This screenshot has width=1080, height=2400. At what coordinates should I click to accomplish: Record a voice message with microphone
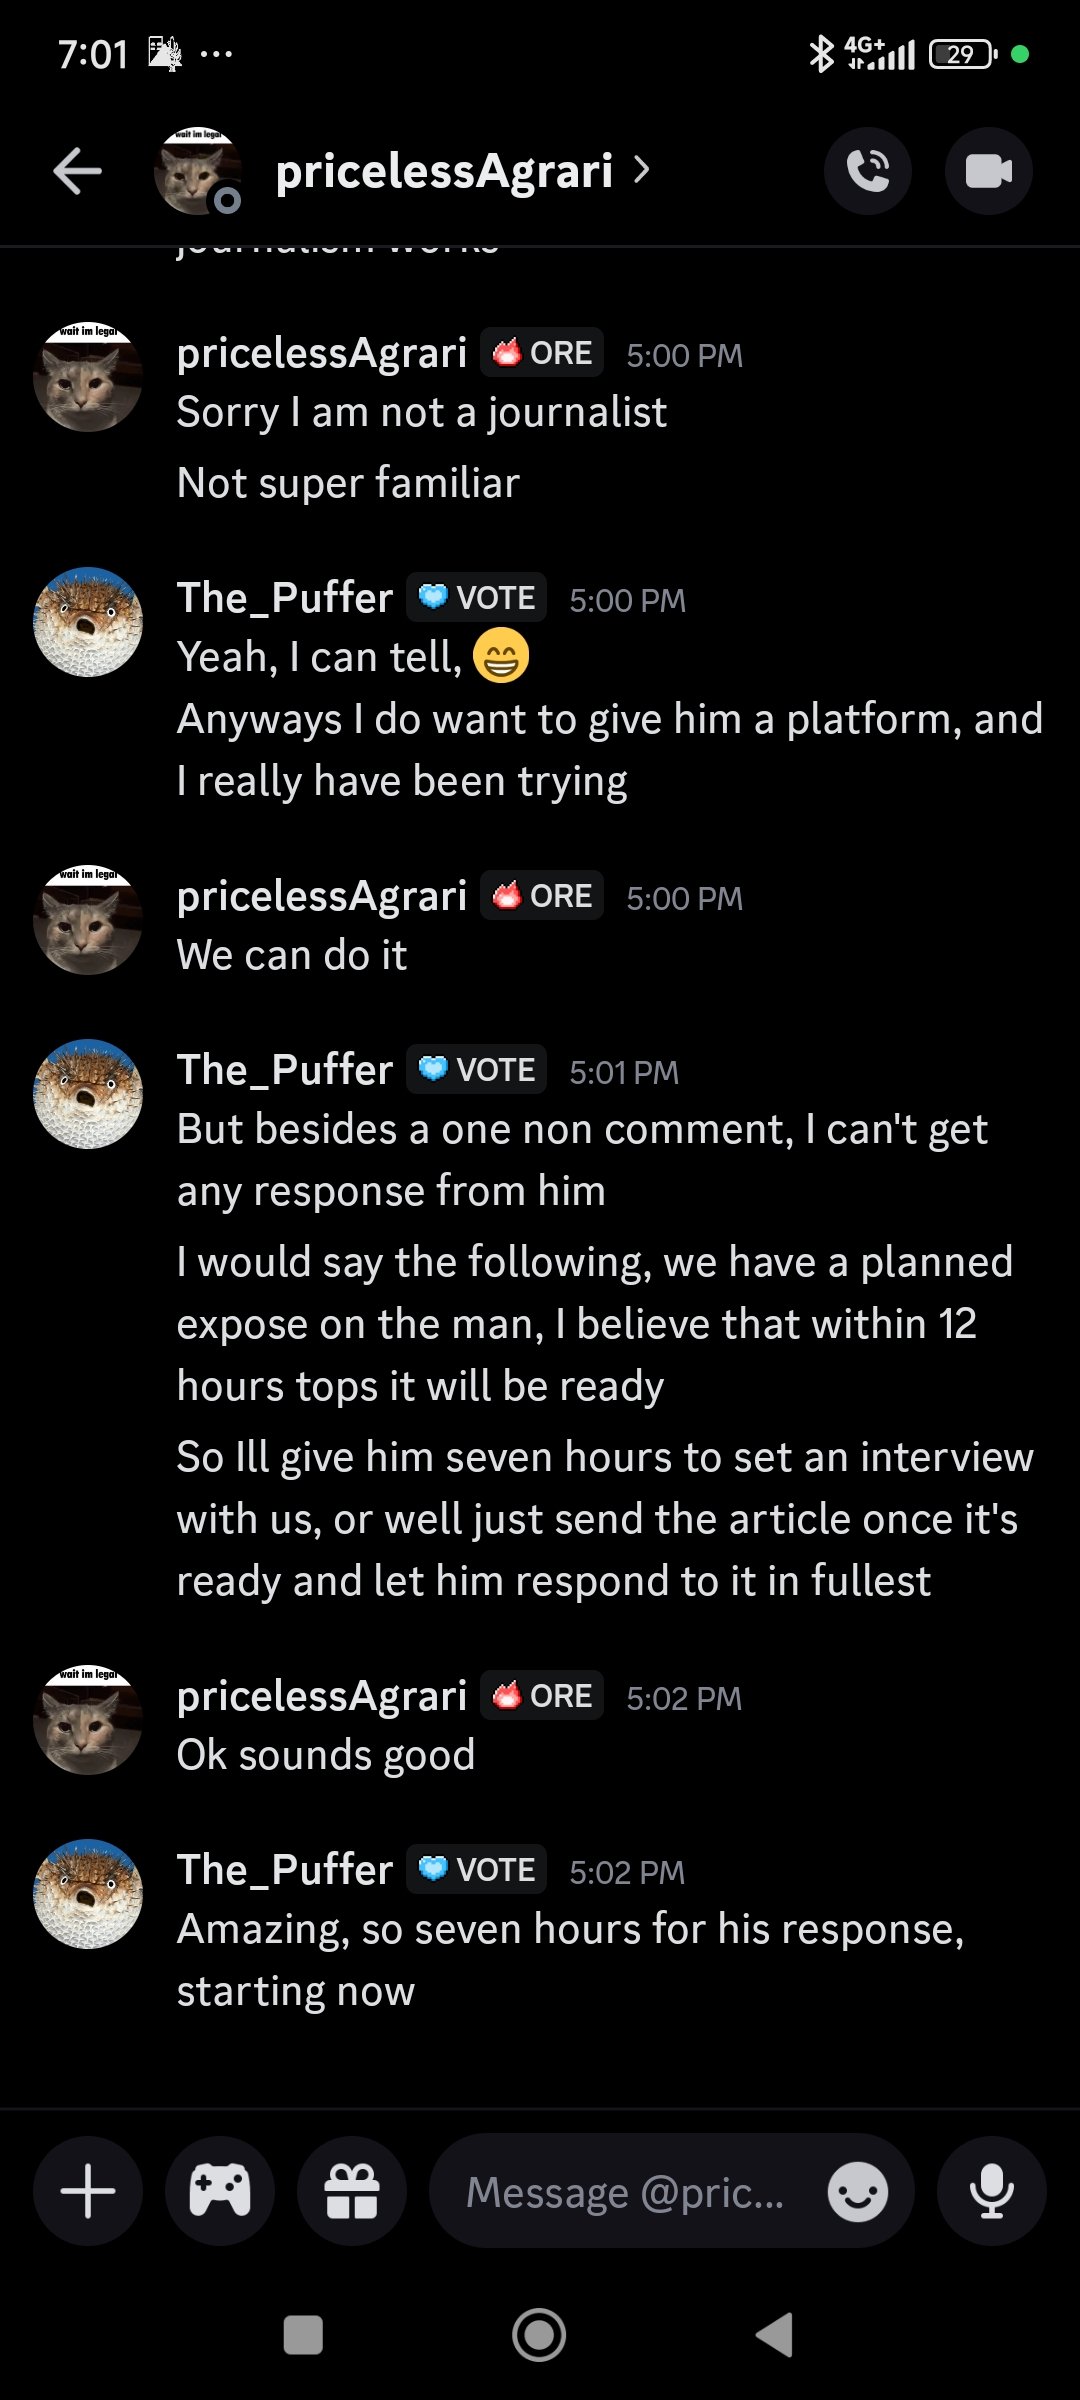[991, 2191]
